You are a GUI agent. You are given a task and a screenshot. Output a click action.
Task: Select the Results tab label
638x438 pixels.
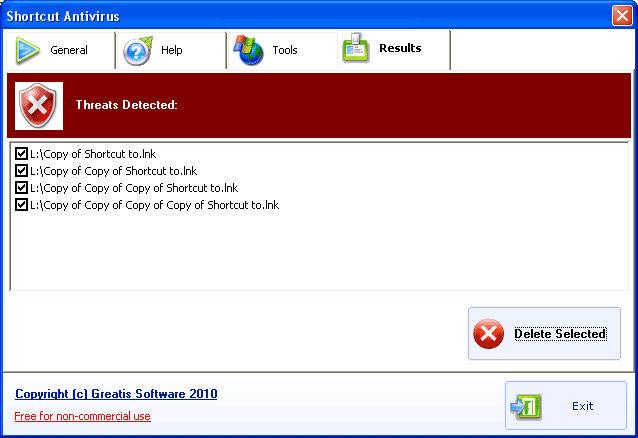400,48
